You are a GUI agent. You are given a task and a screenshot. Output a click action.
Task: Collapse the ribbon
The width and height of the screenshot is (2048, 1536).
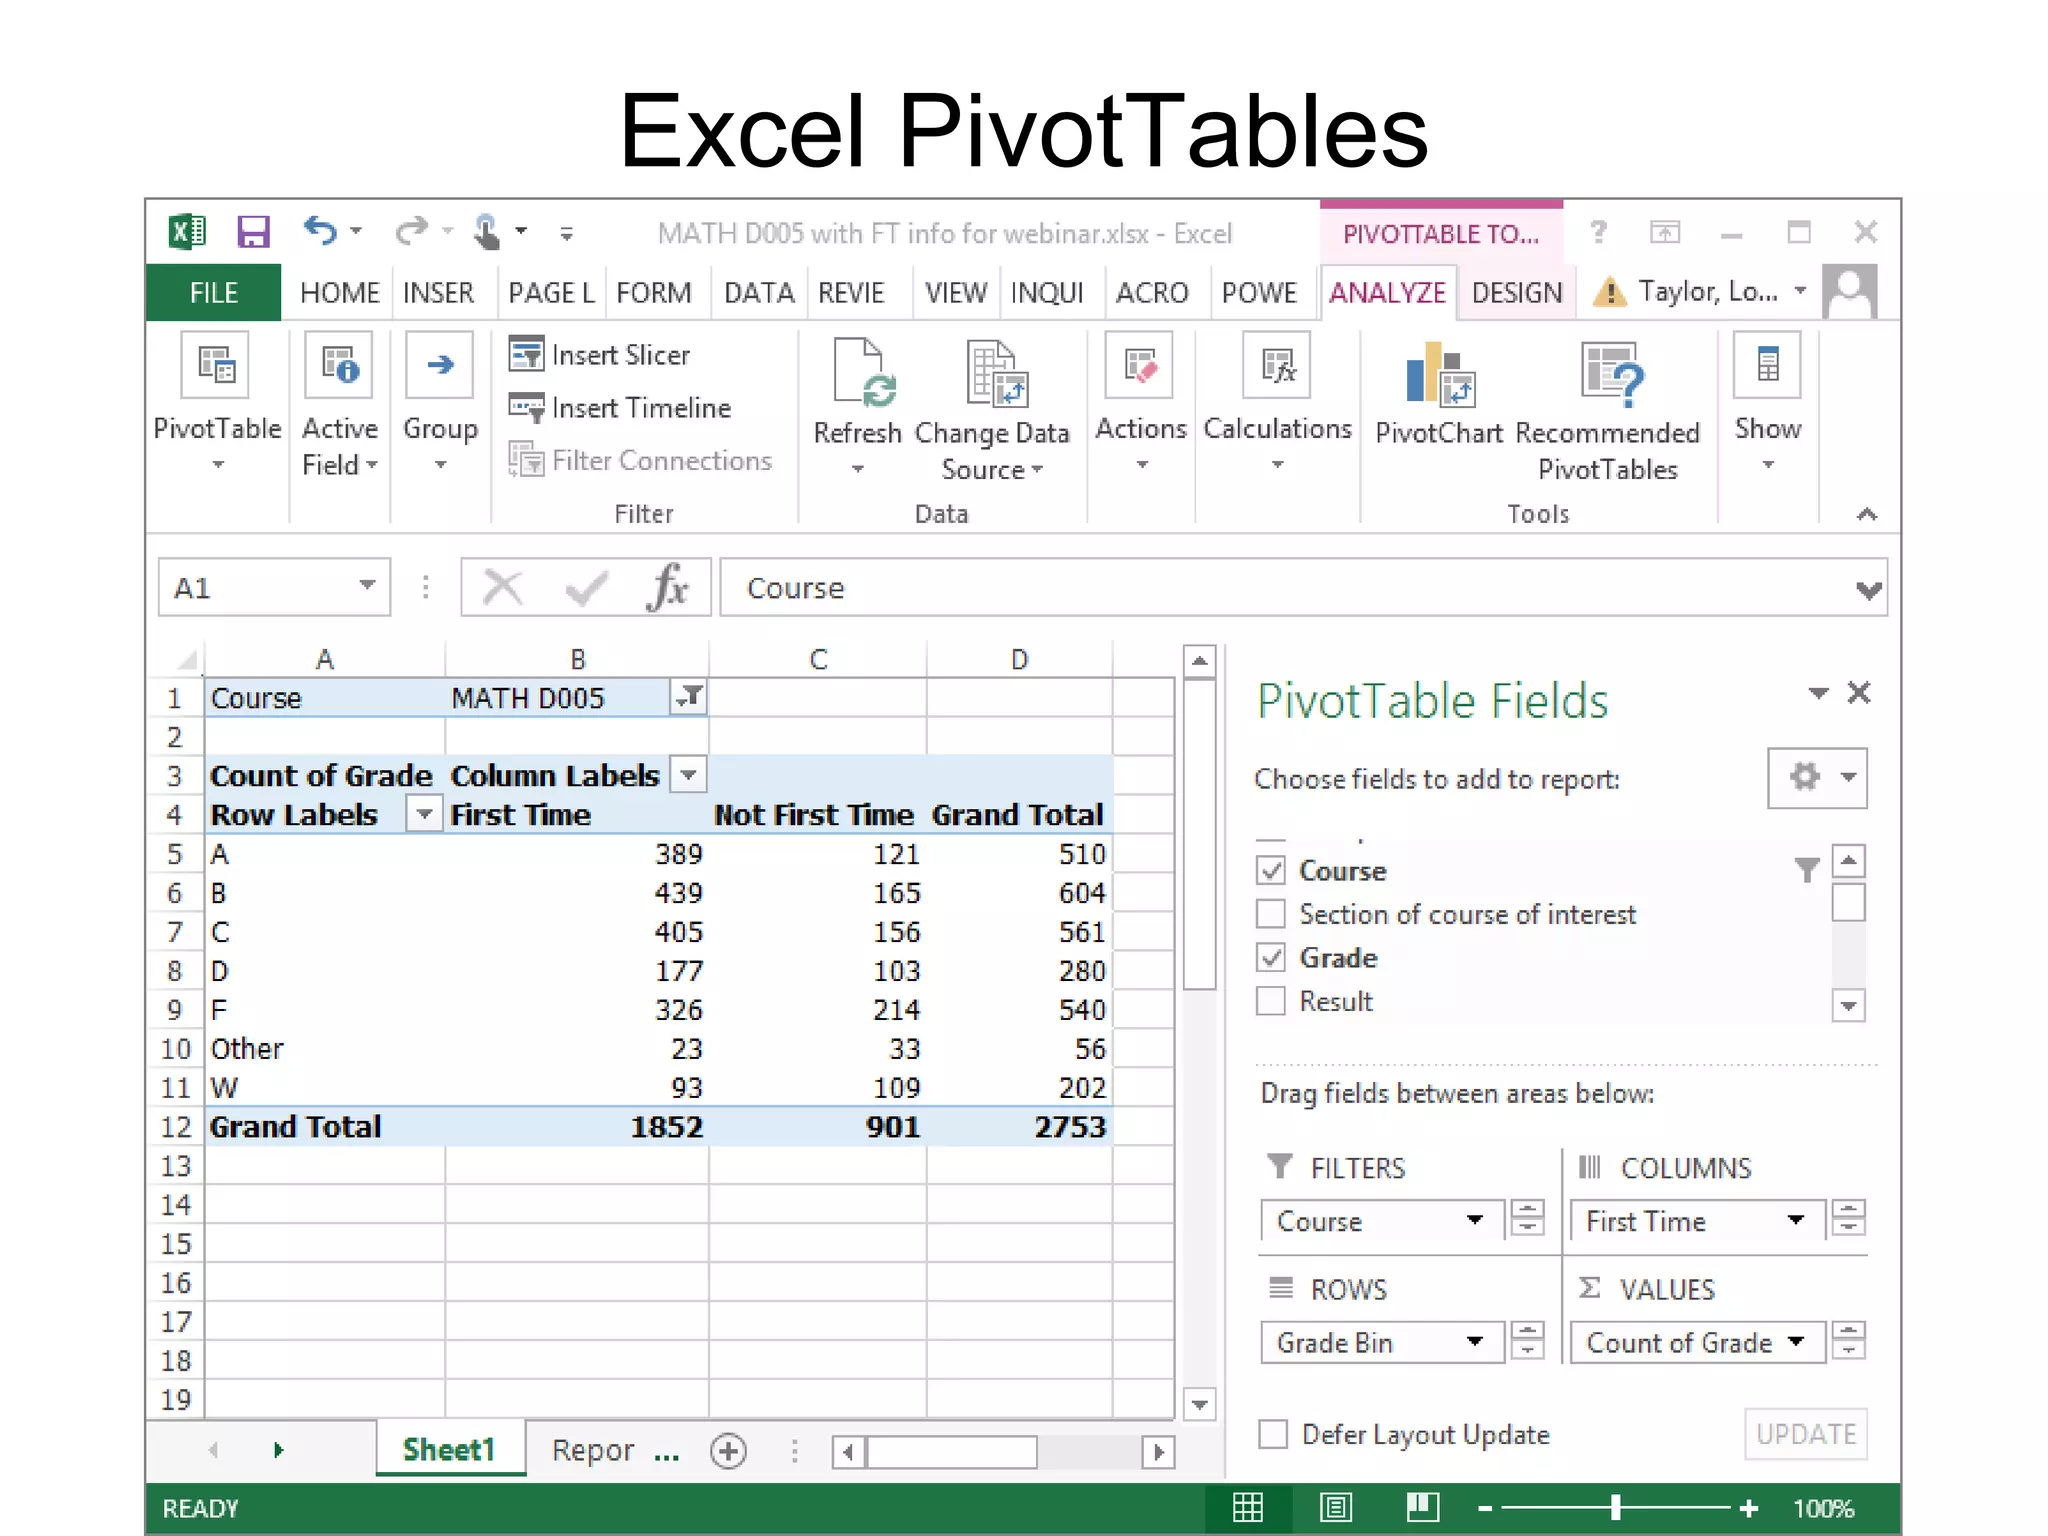[1866, 514]
